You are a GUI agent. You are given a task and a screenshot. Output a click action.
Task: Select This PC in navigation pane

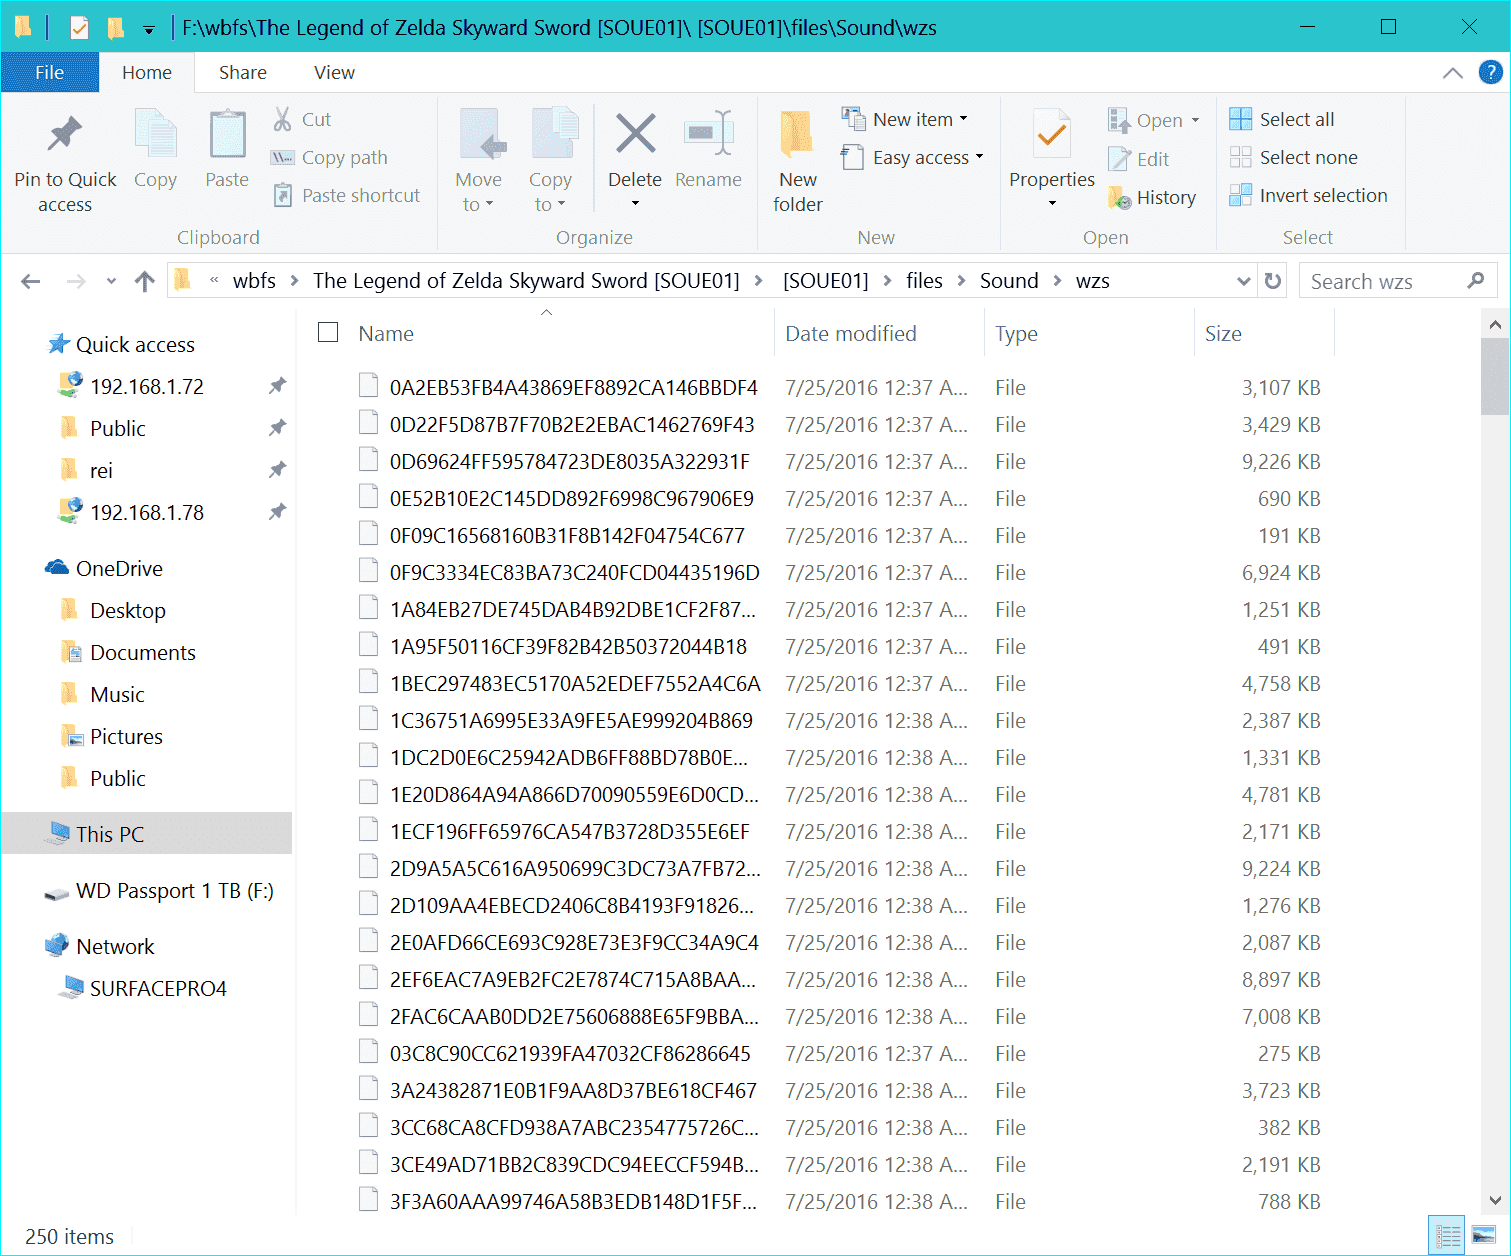click(147, 834)
